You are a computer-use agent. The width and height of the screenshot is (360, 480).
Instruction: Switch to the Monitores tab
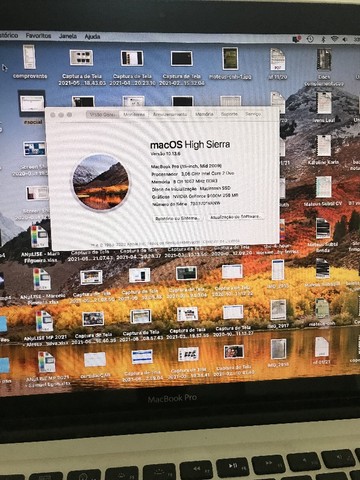point(134,114)
